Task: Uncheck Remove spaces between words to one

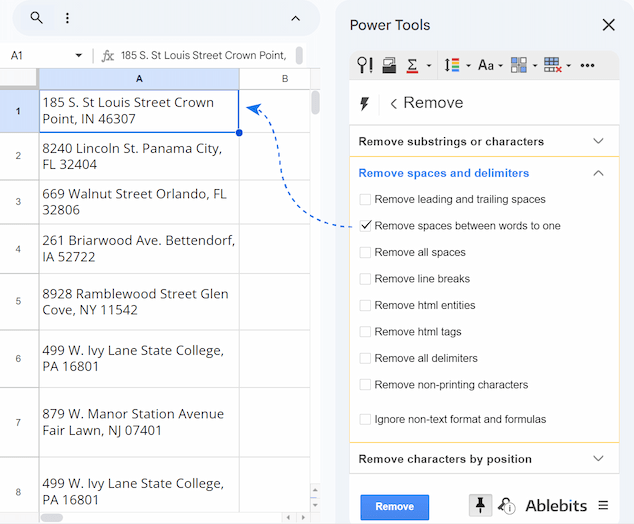Action: pos(365,226)
